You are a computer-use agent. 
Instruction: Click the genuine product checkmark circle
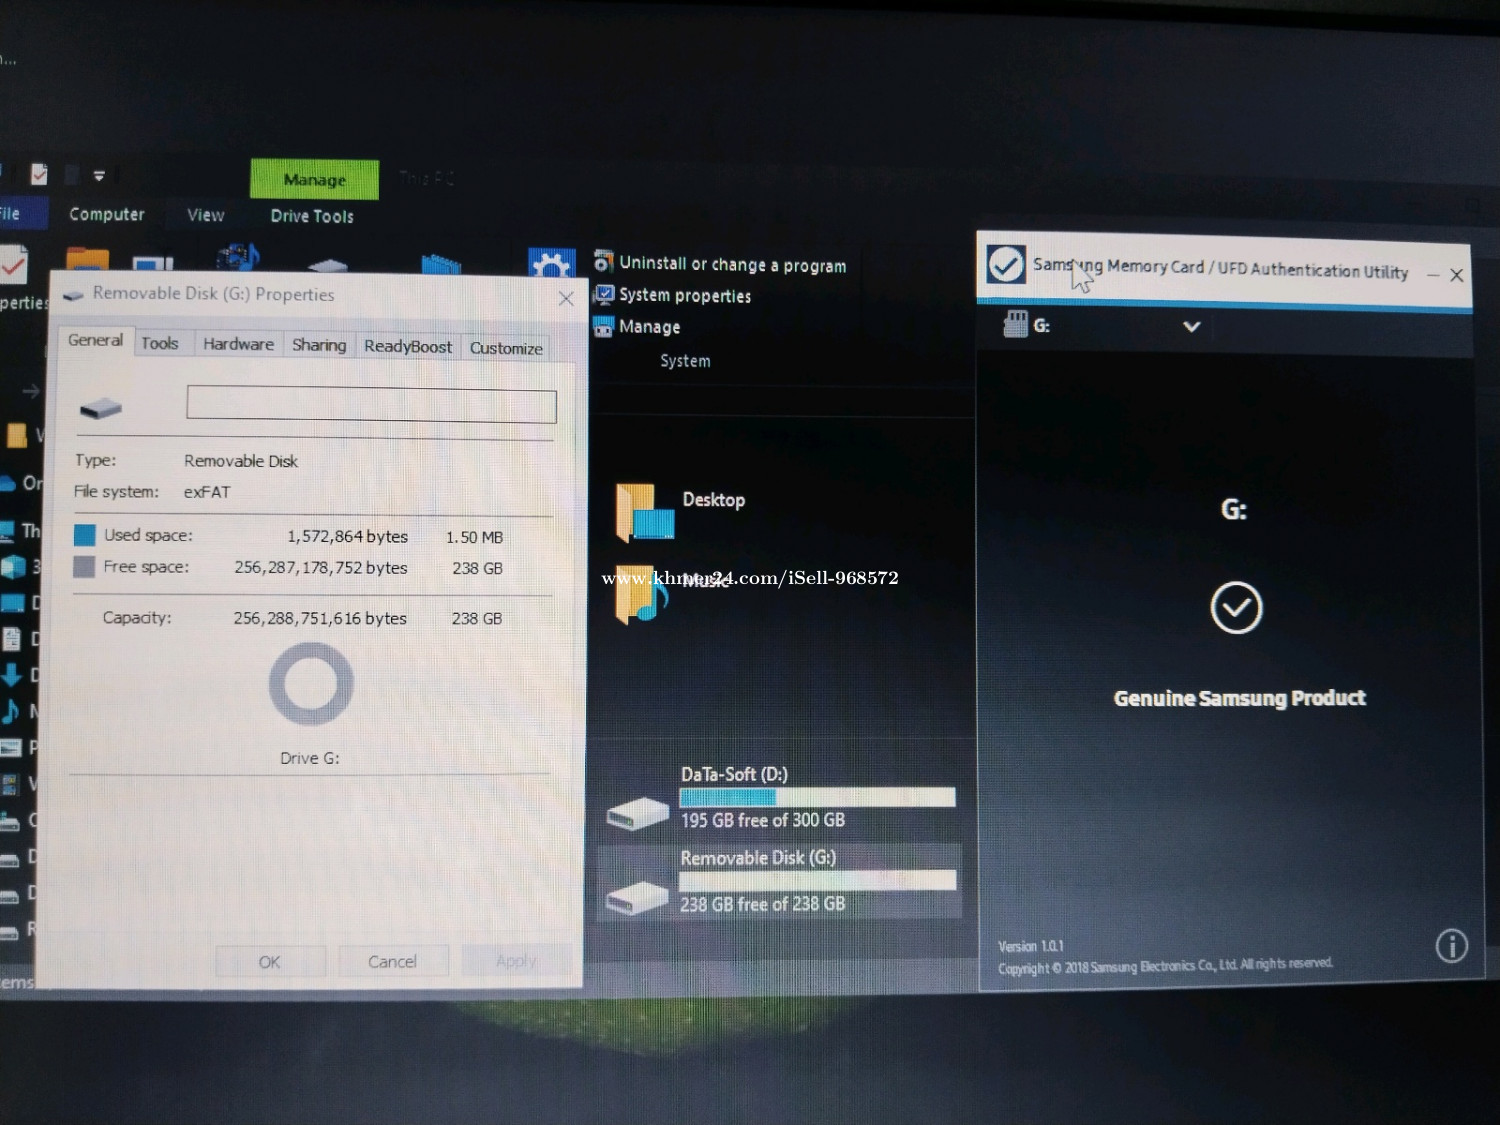(x=1236, y=607)
